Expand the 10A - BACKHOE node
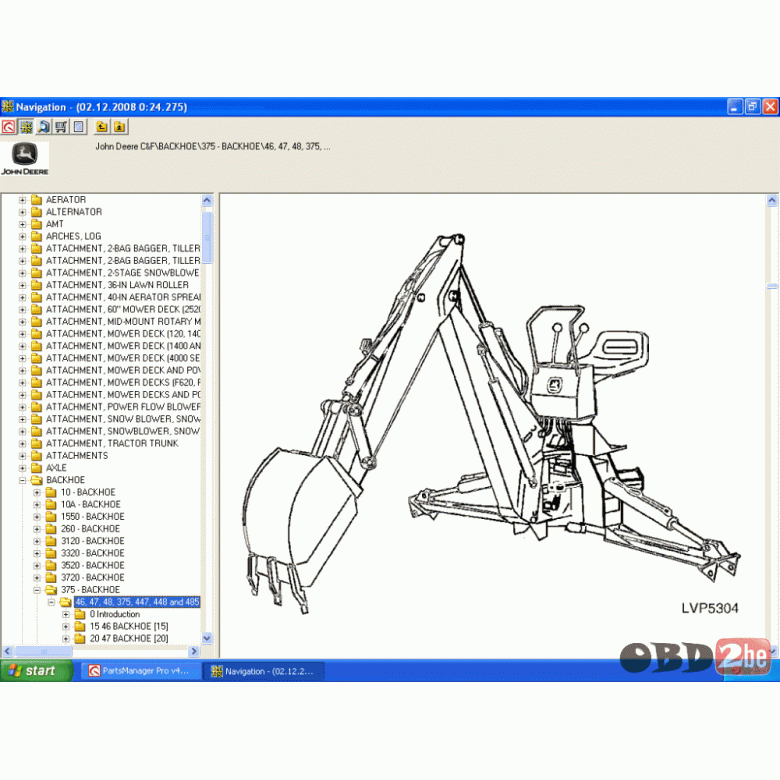This screenshot has width=780, height=780. [x=37, y=505]
